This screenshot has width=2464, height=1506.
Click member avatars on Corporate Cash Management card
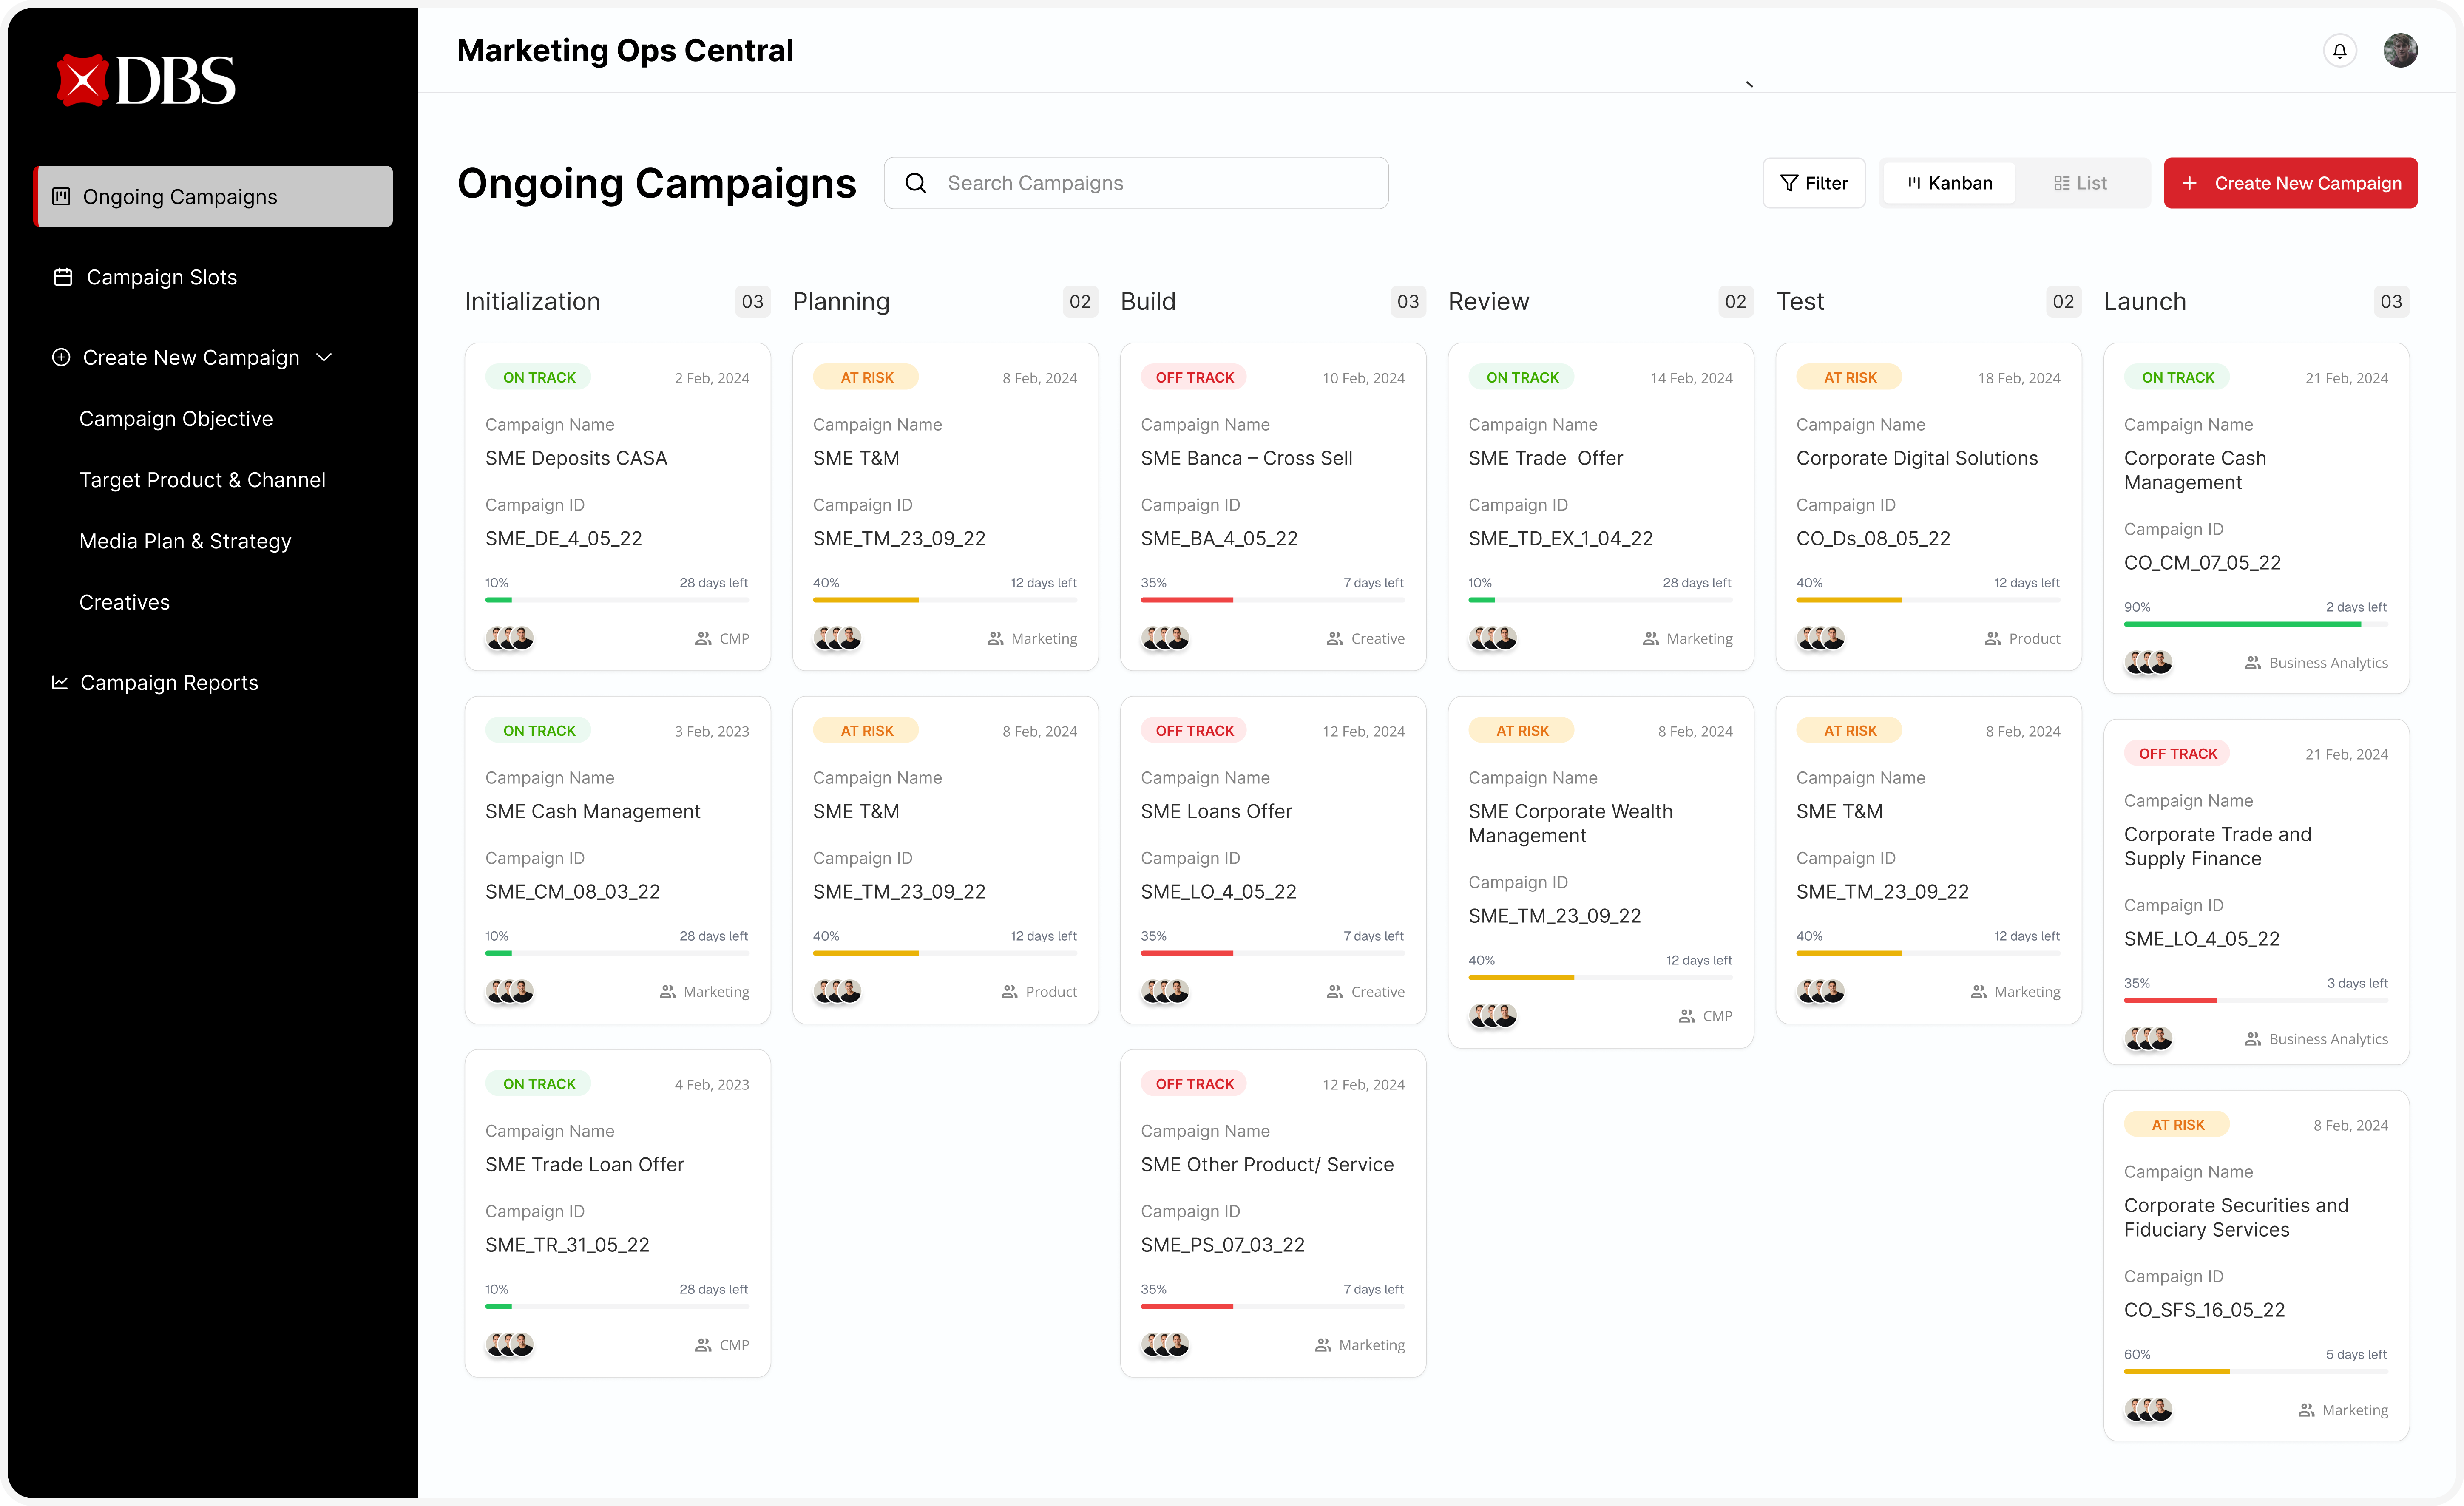click(2149, 662)
